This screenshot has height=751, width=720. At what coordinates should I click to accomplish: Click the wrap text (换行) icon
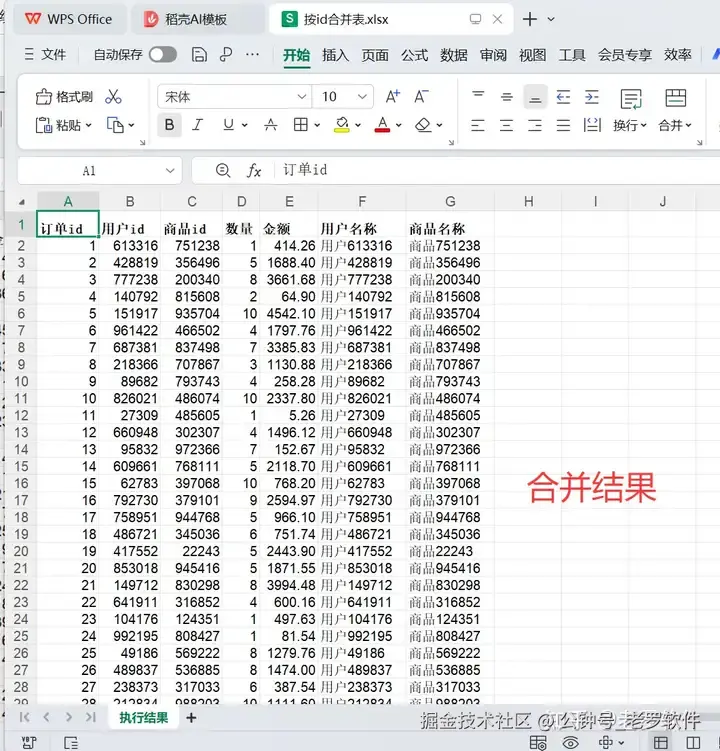[630, 99]
